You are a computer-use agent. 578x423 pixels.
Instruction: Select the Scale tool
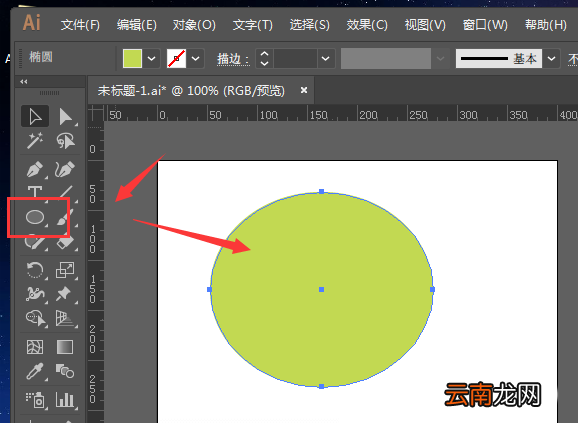(65, 270)
